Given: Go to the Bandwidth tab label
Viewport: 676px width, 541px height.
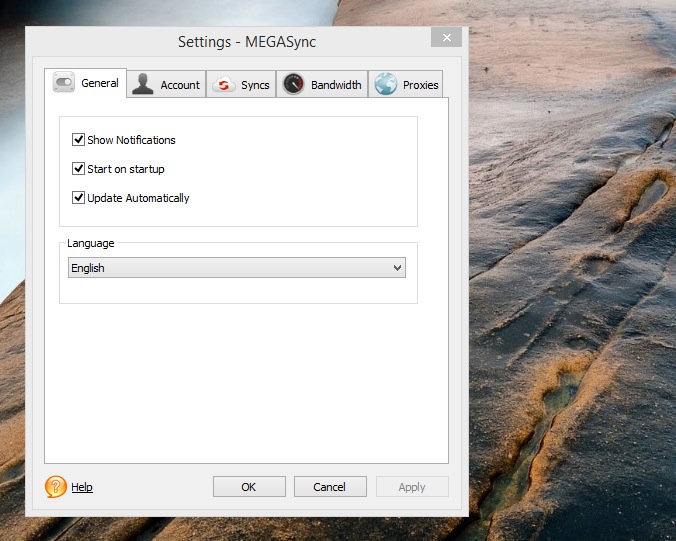Looking at the screenshot, I should coord(336,85).
